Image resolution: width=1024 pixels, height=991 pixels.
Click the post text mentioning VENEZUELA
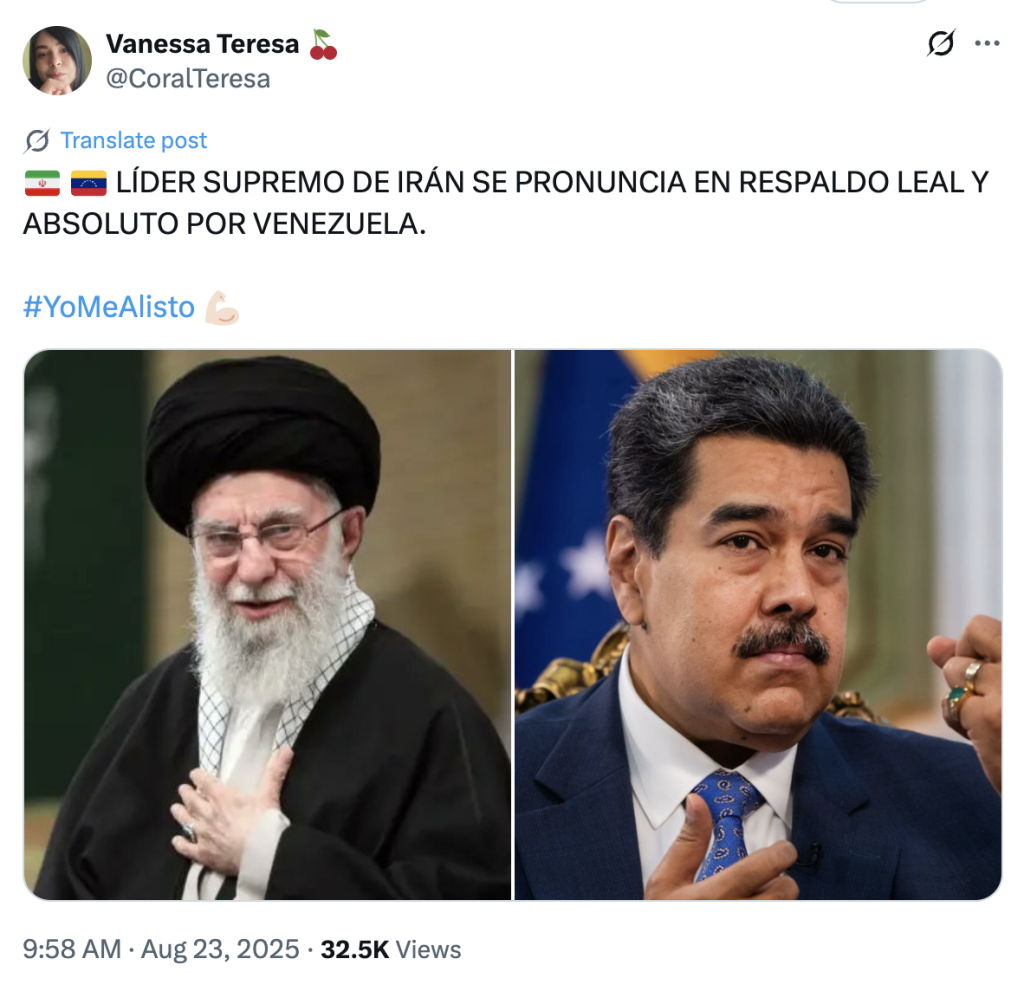(x=506, y=203)
